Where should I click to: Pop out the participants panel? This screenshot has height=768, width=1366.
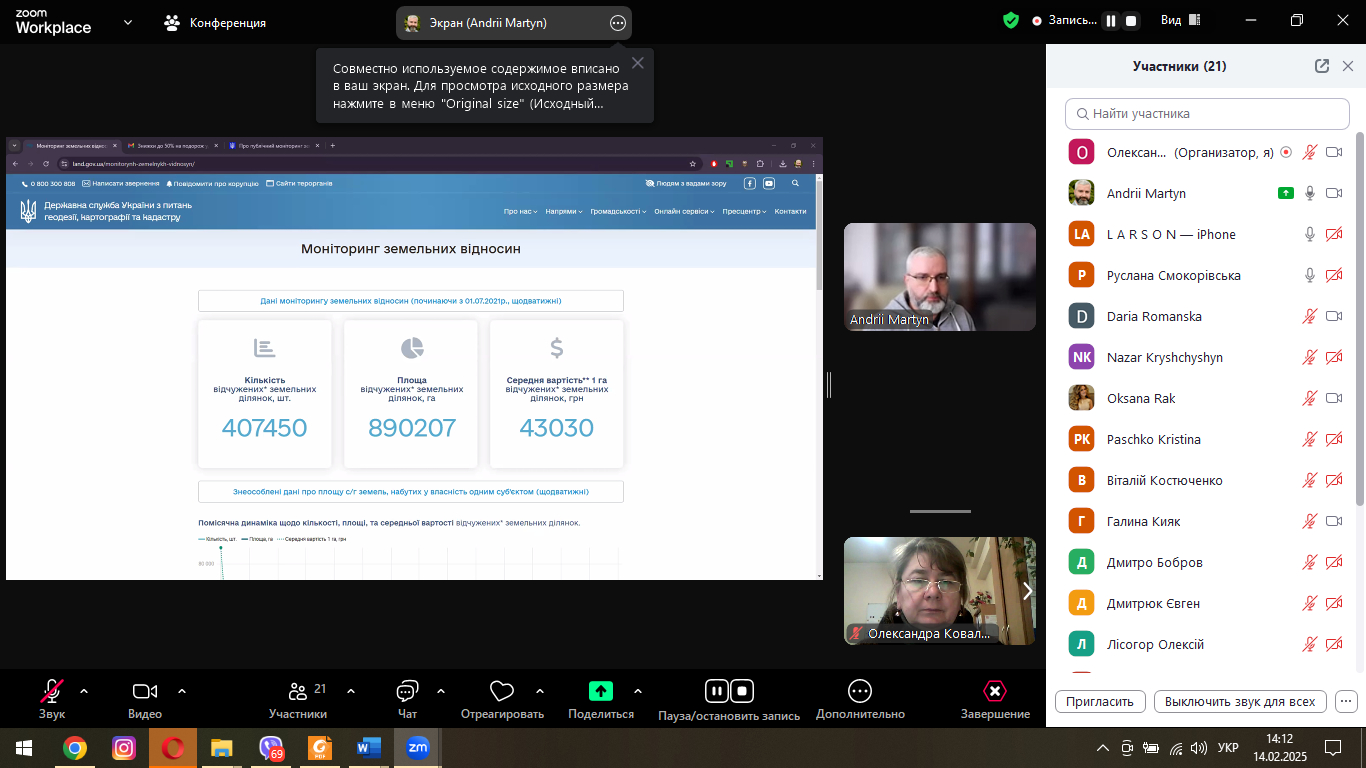point(1322,66)
